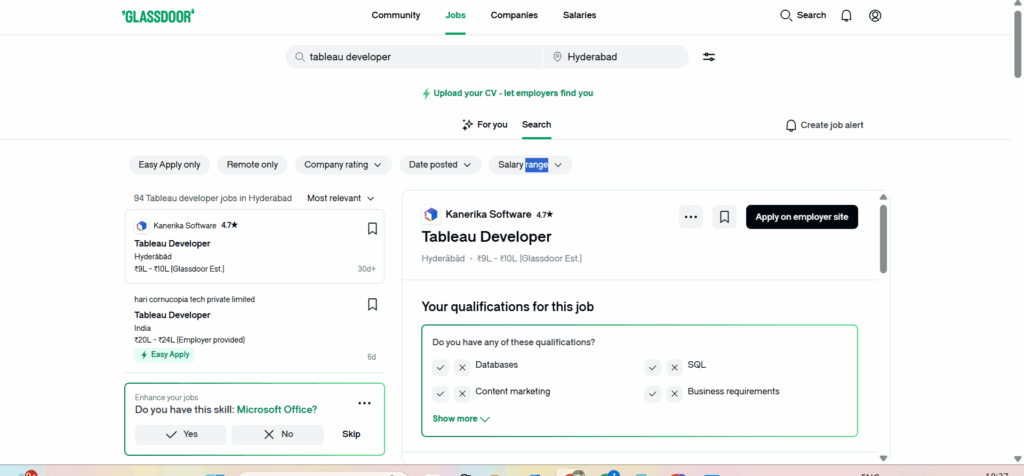
Task: Toggle Easy Apply only filter
Action: (x=169, y=165)
